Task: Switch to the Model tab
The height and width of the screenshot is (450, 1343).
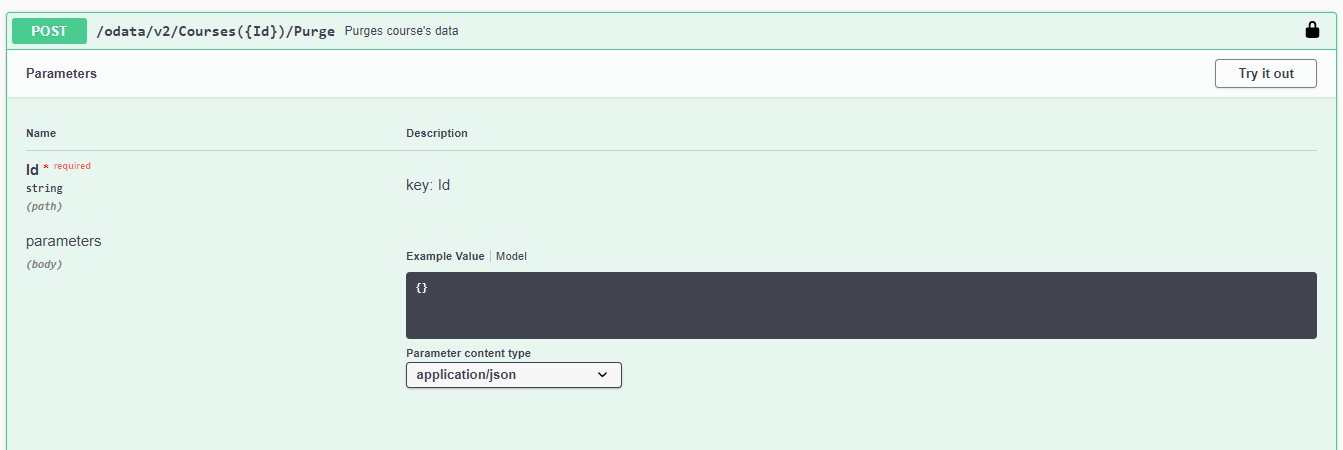Action: pyautogui.click(x=511, y=256)
